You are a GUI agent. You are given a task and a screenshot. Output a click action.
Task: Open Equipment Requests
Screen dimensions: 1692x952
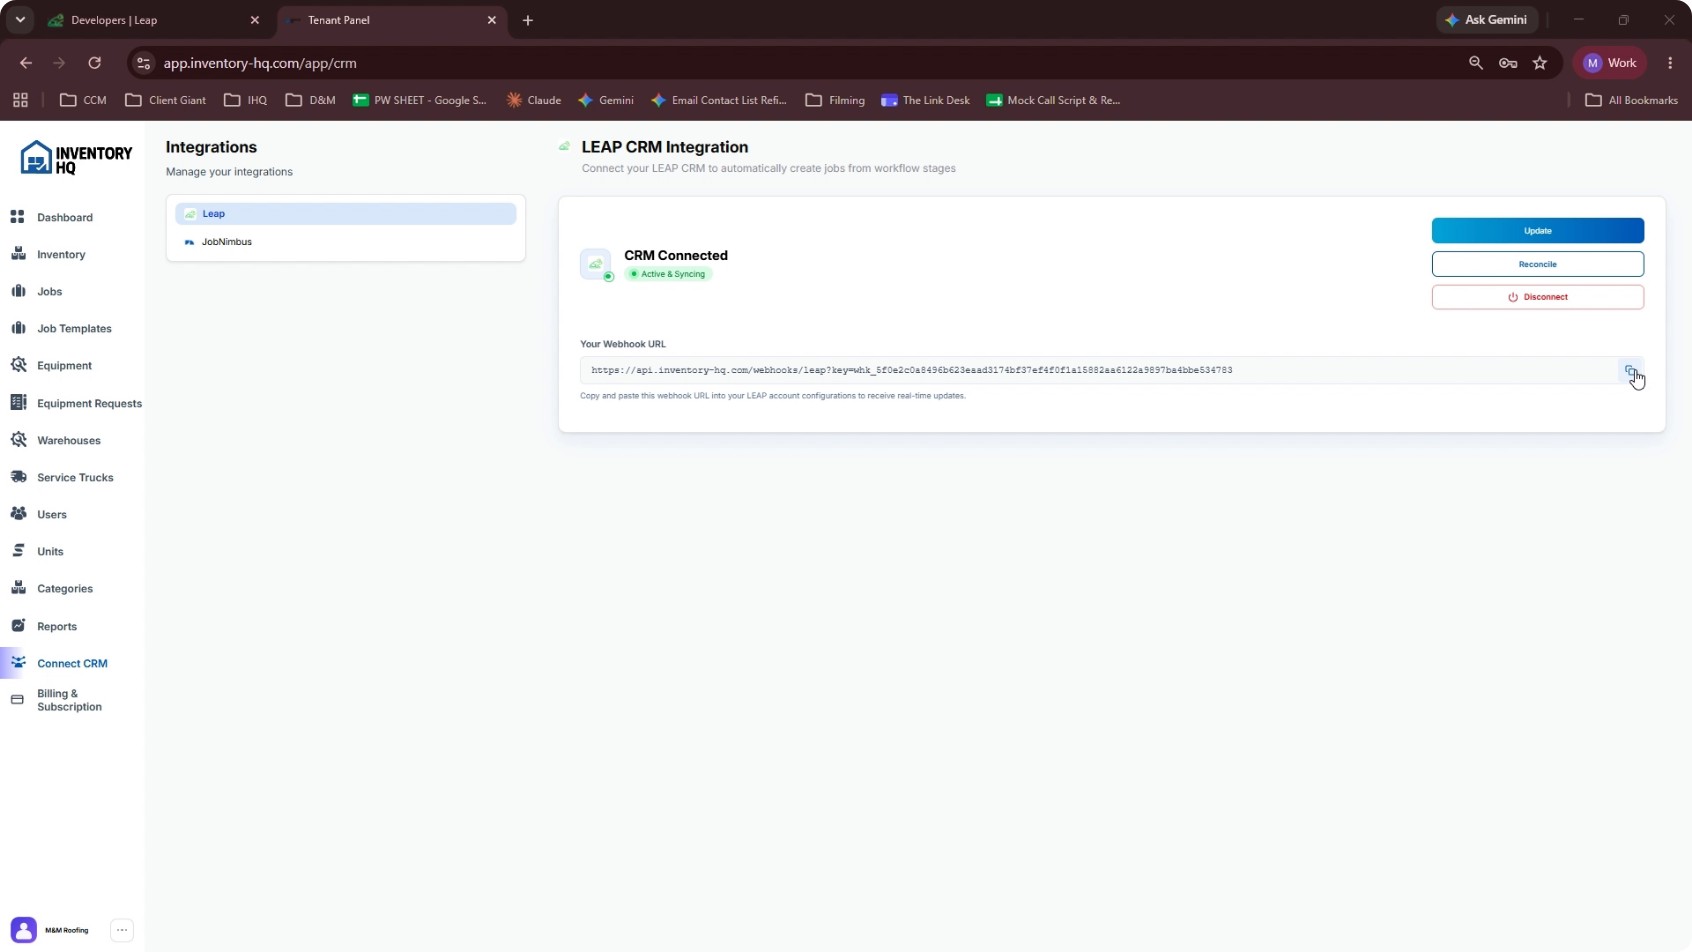pyautogui.click(x=89, y=403)
